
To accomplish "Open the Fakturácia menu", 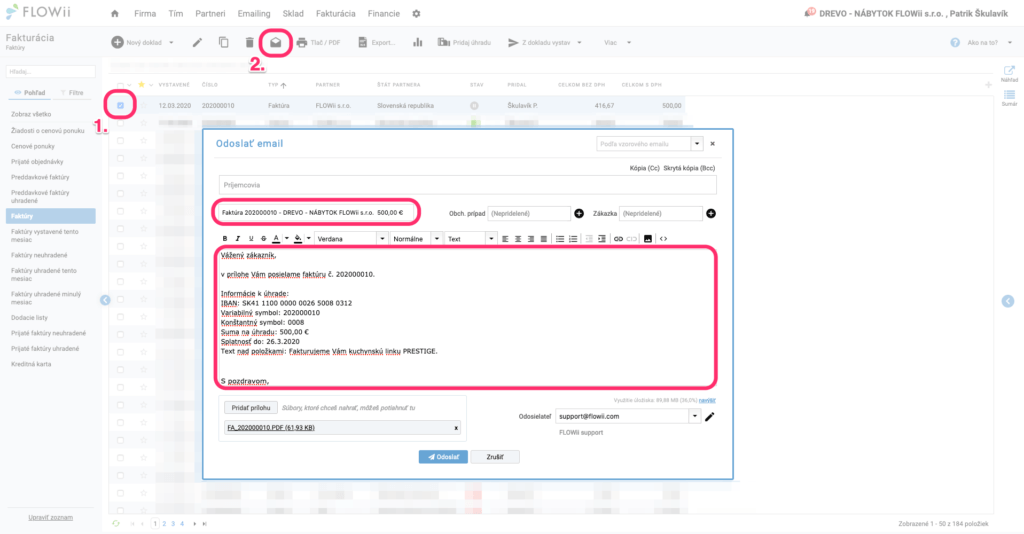I will [336, 14].
